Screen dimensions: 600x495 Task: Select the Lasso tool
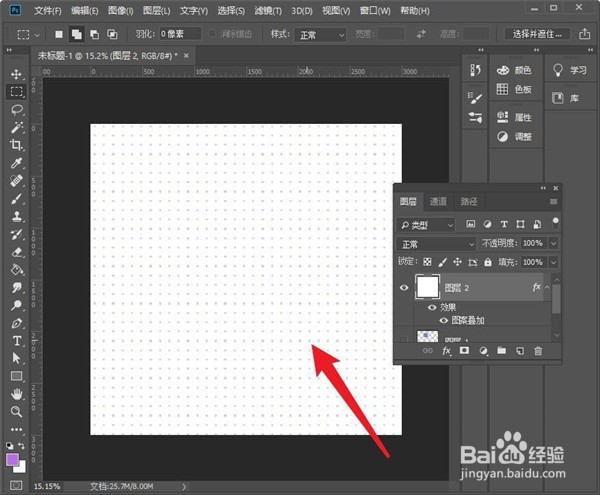tap(16, 110)
